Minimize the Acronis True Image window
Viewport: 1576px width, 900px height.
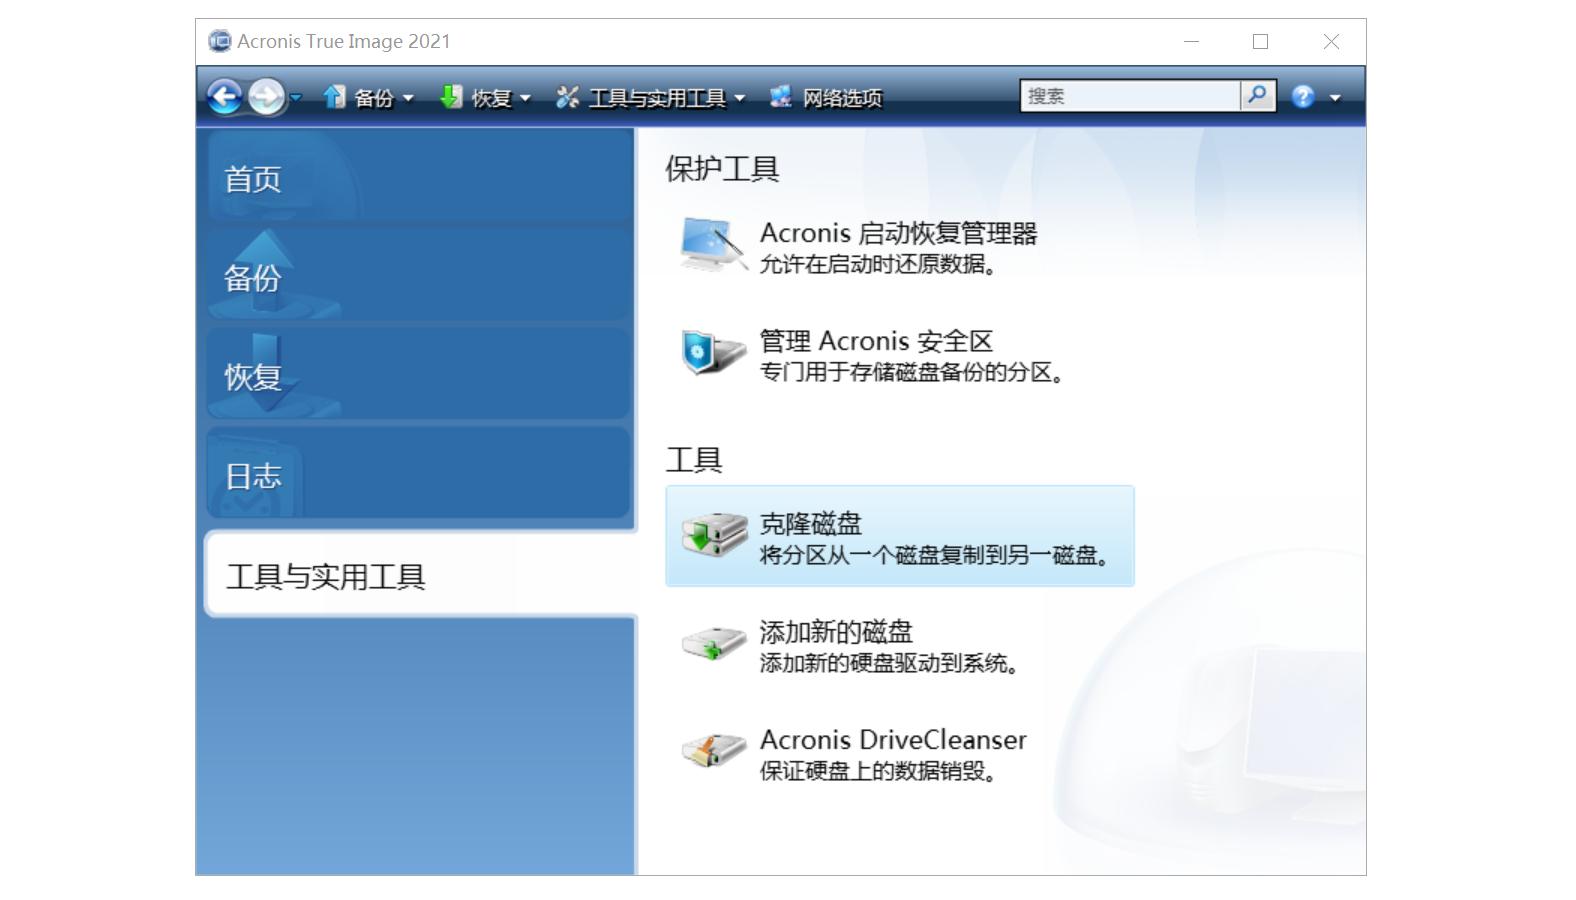click(1191, 41)
